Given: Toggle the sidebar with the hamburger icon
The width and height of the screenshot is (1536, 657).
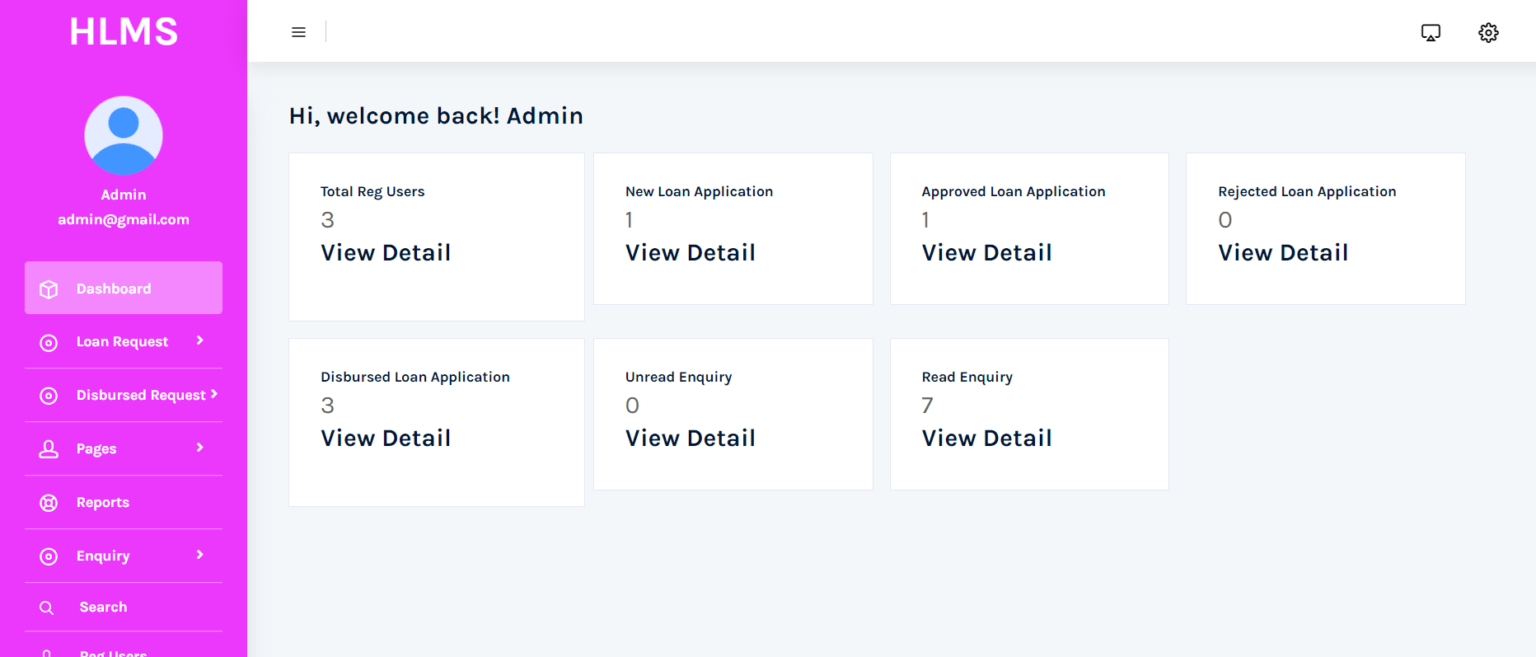Looking at the screenshot, I should (298, 31).
